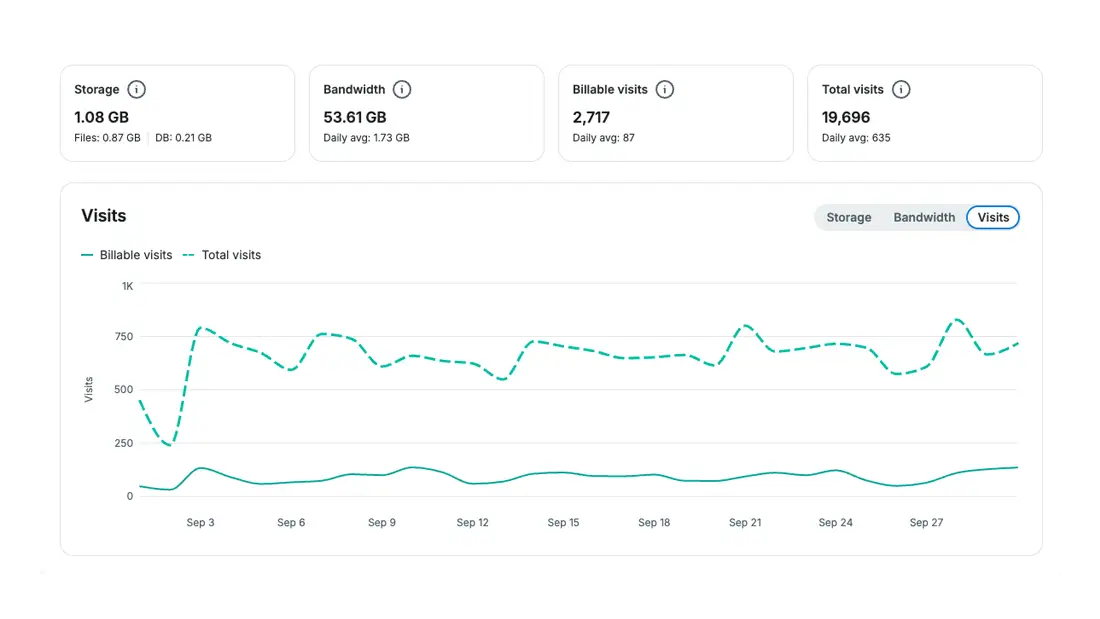Click the 0 y-axis label
This screenshot has height=619, width=1100.
click(130, 496)
